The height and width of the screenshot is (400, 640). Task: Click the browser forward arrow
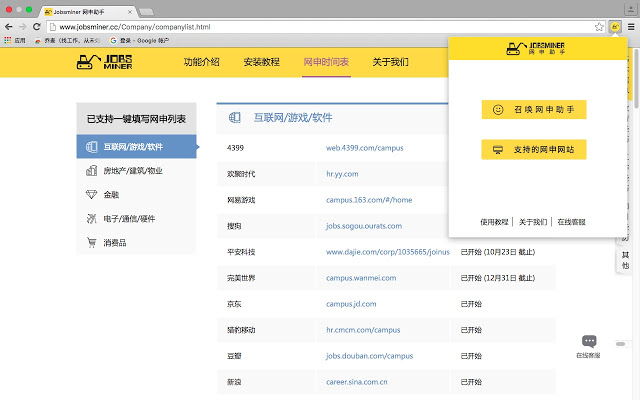[22, 27]
